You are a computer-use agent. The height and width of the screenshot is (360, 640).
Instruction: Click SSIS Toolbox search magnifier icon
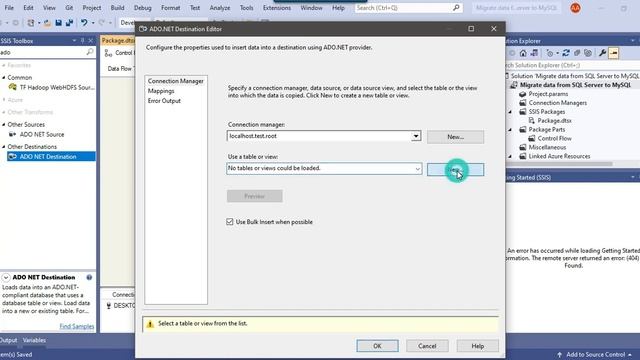click(90, 52)
